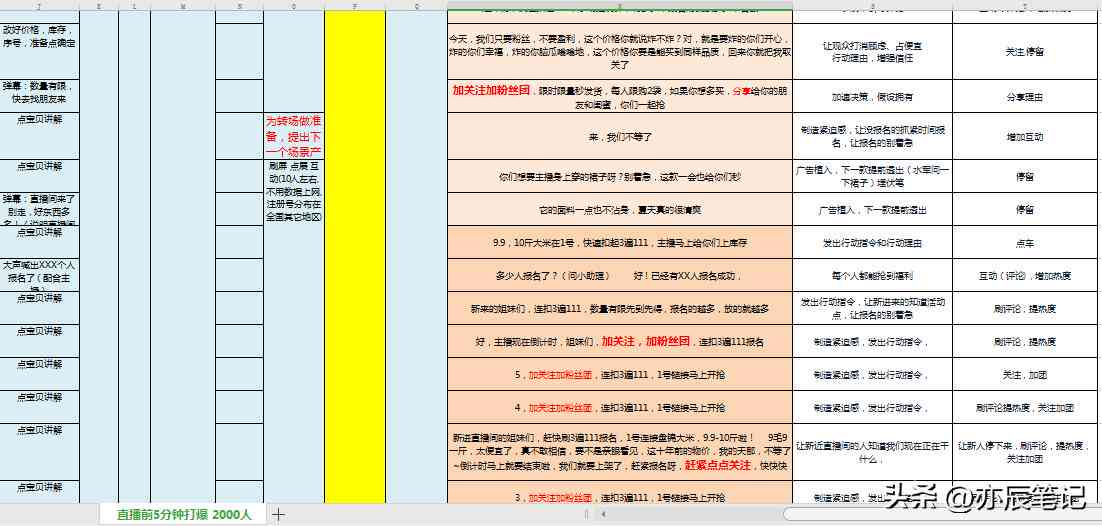Select the cell 发出行动指令和行动理由
The image size is (1102, 526).
coord(873,243)
